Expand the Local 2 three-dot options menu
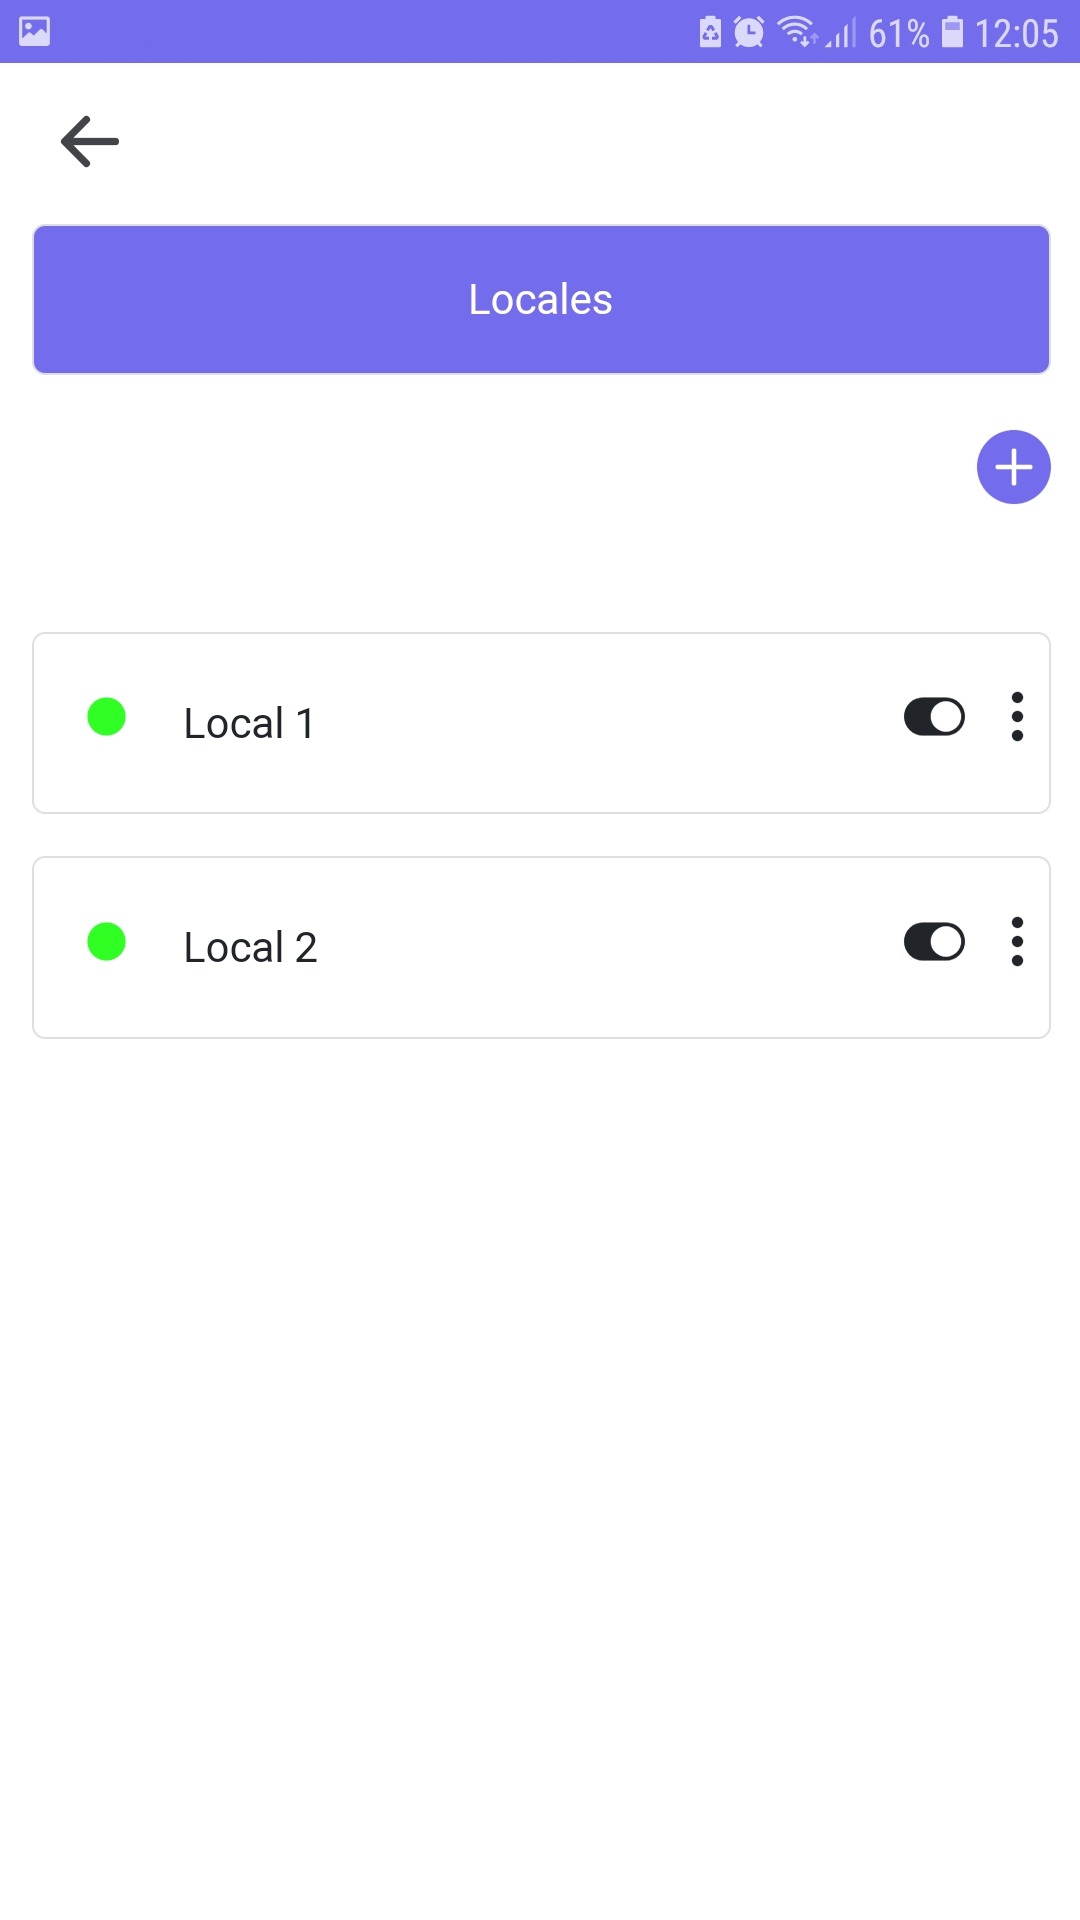 [x=1017, y=942]
